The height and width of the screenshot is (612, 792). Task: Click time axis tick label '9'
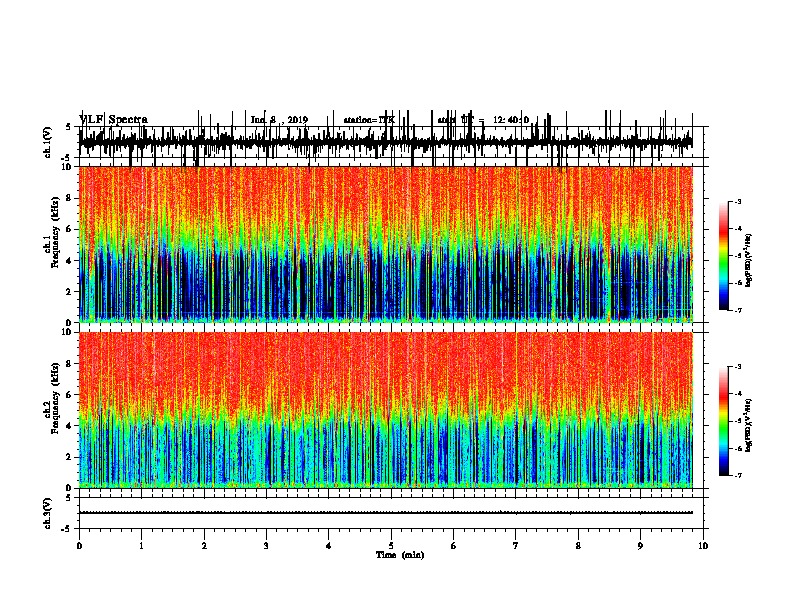pyautogui.click(x=640, y=546)
